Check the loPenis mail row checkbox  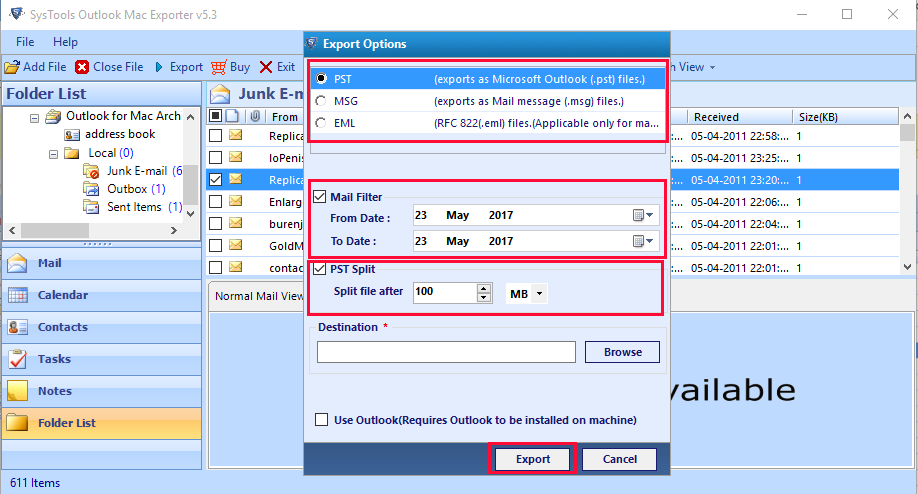coord(215,157)
